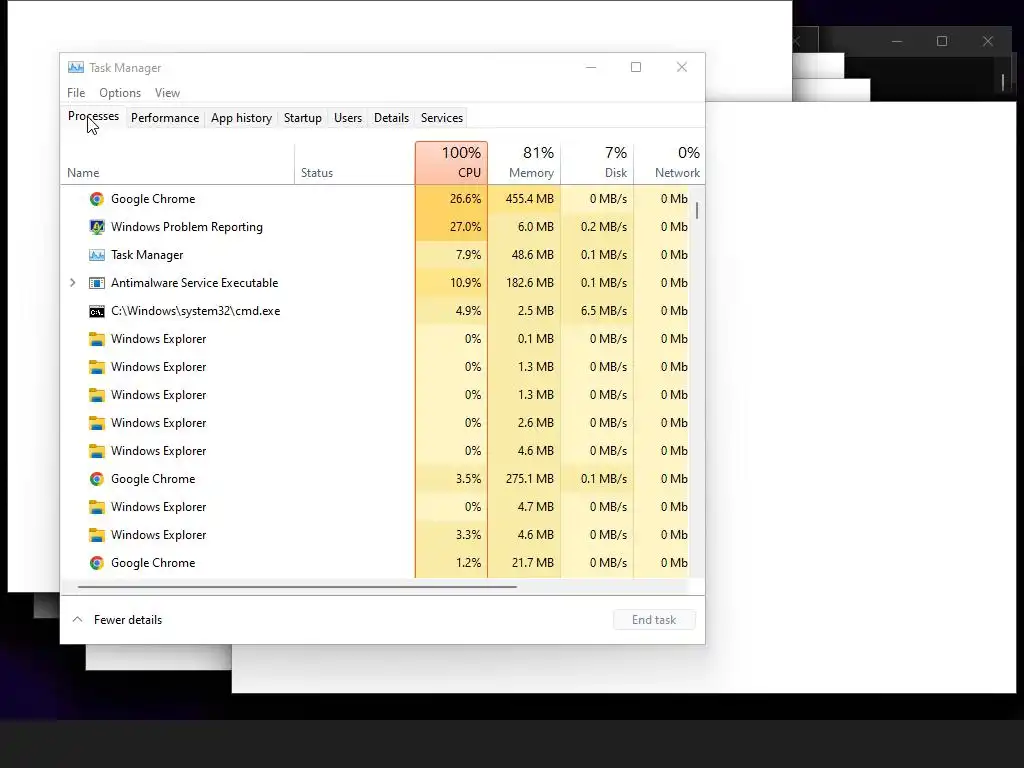This screenshot has width=1024, height=768.
Task: Click the 27.0% CPU cell
Action: [451, 227]
